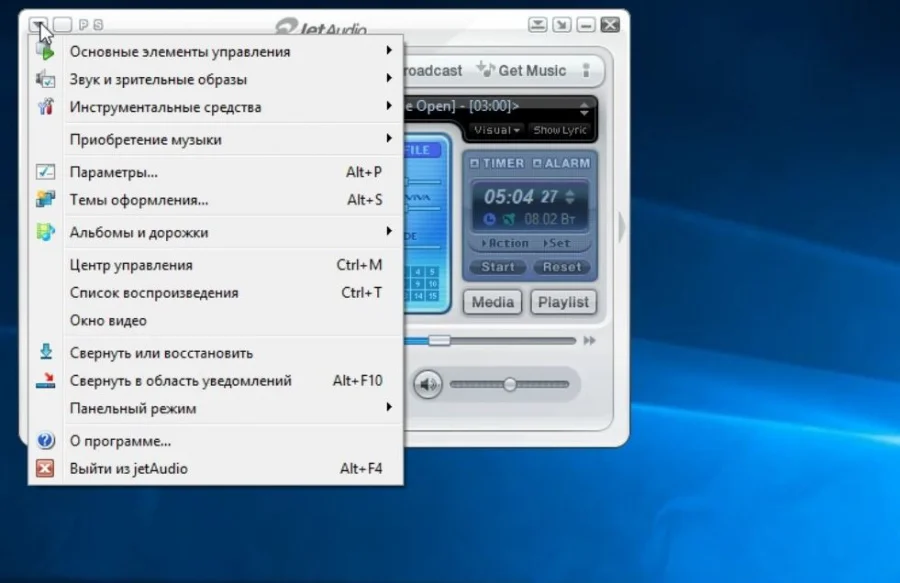Select Свернуть или восстановить
Screen dimensions: 900x583
[216, 352]
